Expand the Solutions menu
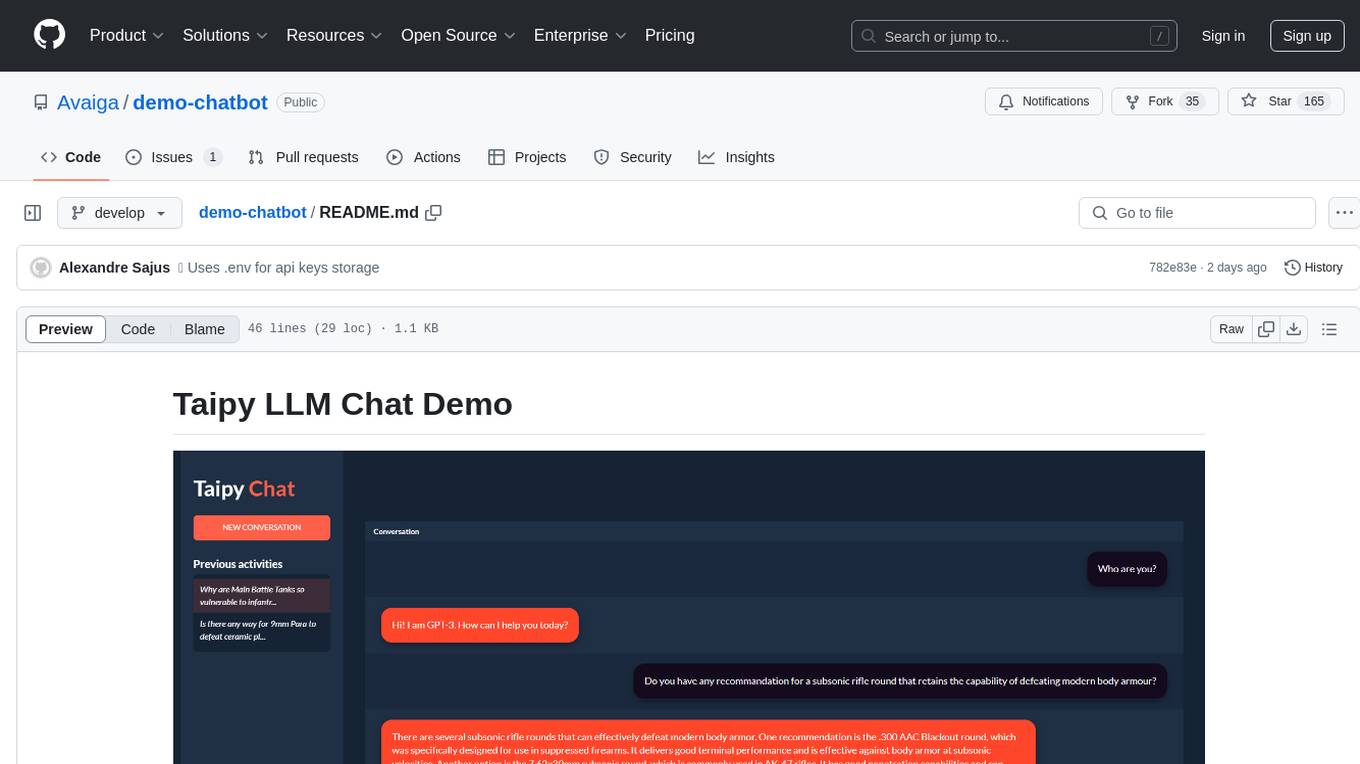The image size is (1360, 764). tap(225, 35)
